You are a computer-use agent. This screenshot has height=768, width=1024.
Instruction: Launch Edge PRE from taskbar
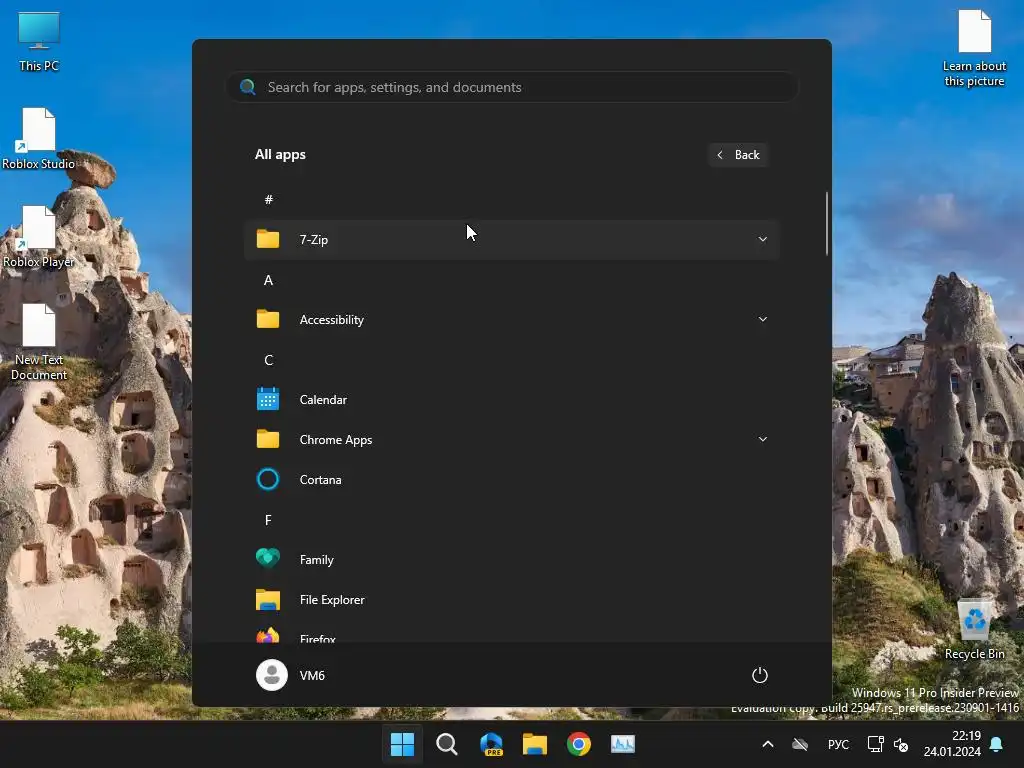point(491,744)
